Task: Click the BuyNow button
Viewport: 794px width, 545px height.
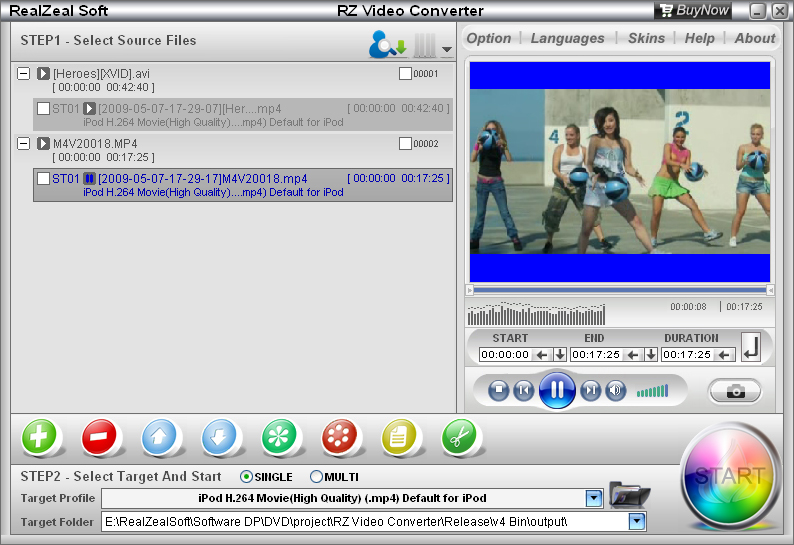Action: (x=694, y=11)
